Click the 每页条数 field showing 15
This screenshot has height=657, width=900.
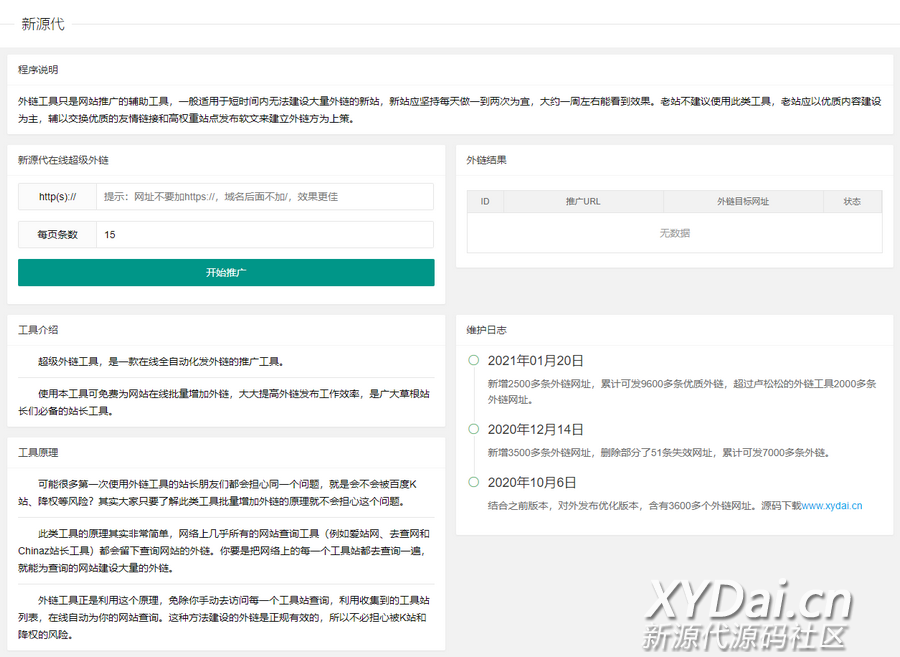(265, 235)
